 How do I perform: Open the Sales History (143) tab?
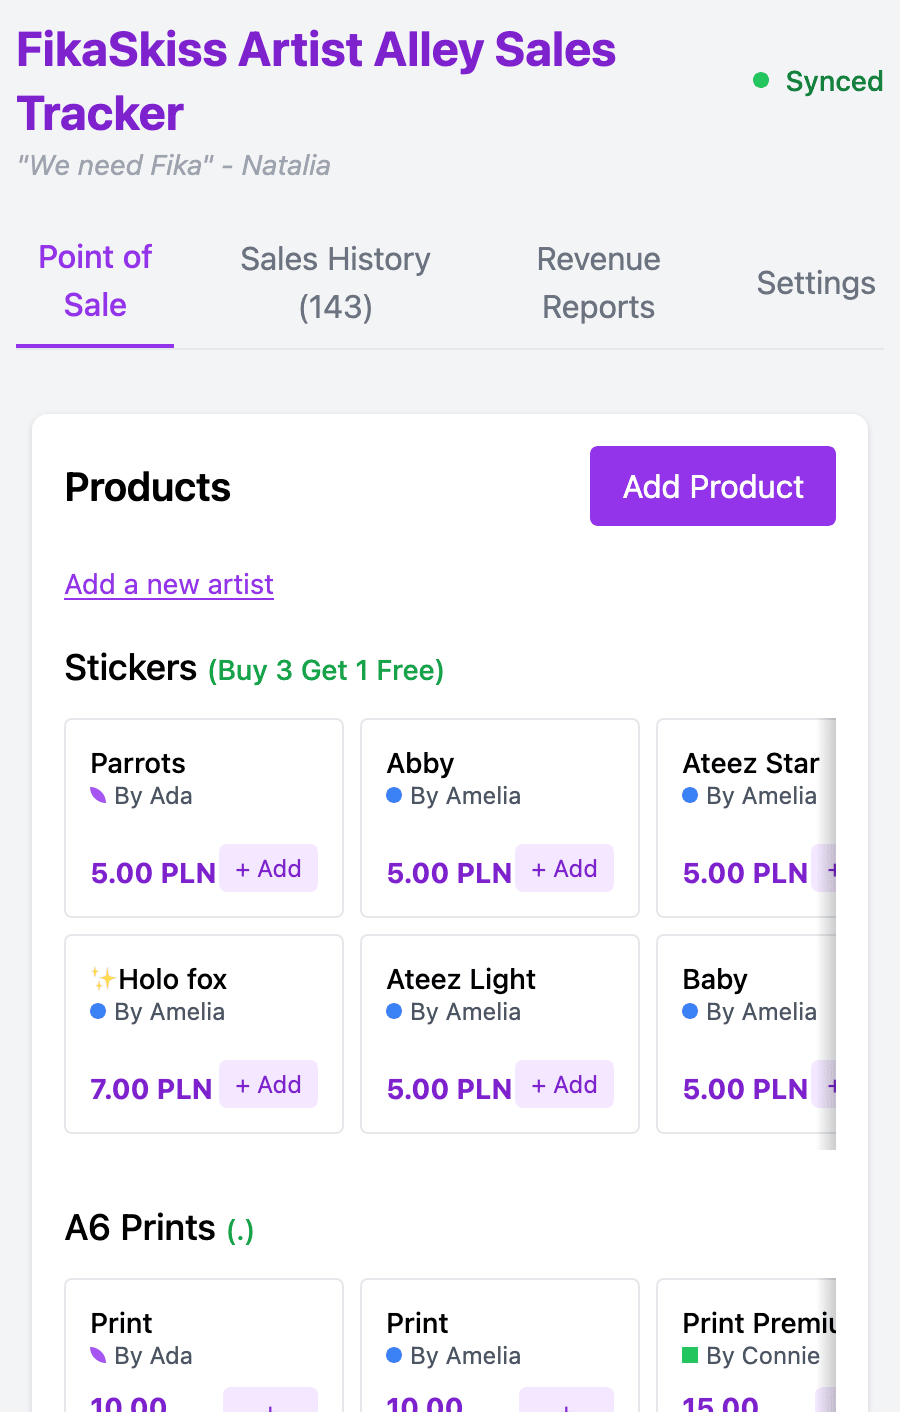335,283
